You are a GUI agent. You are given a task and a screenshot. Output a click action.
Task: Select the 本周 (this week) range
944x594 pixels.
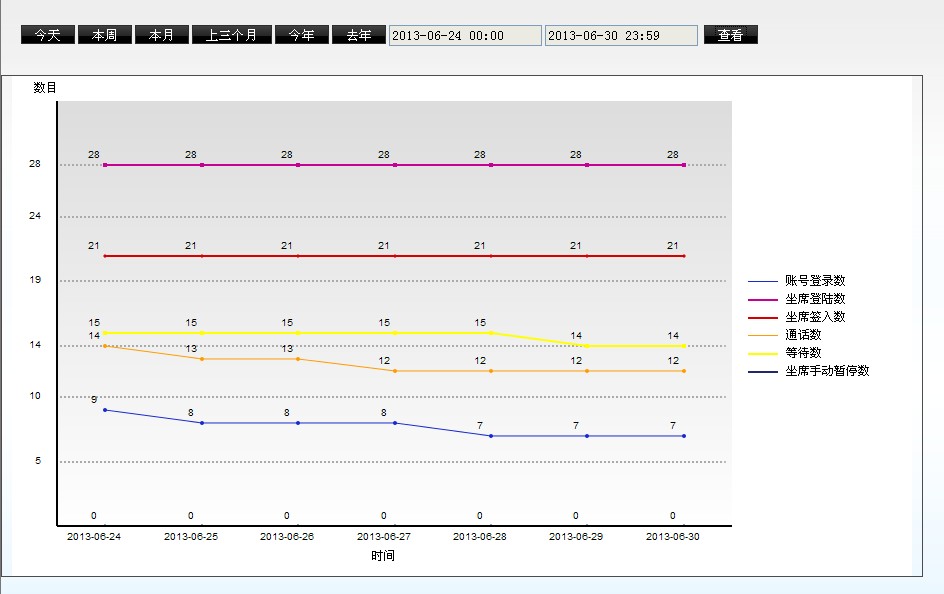click(105, 35)
